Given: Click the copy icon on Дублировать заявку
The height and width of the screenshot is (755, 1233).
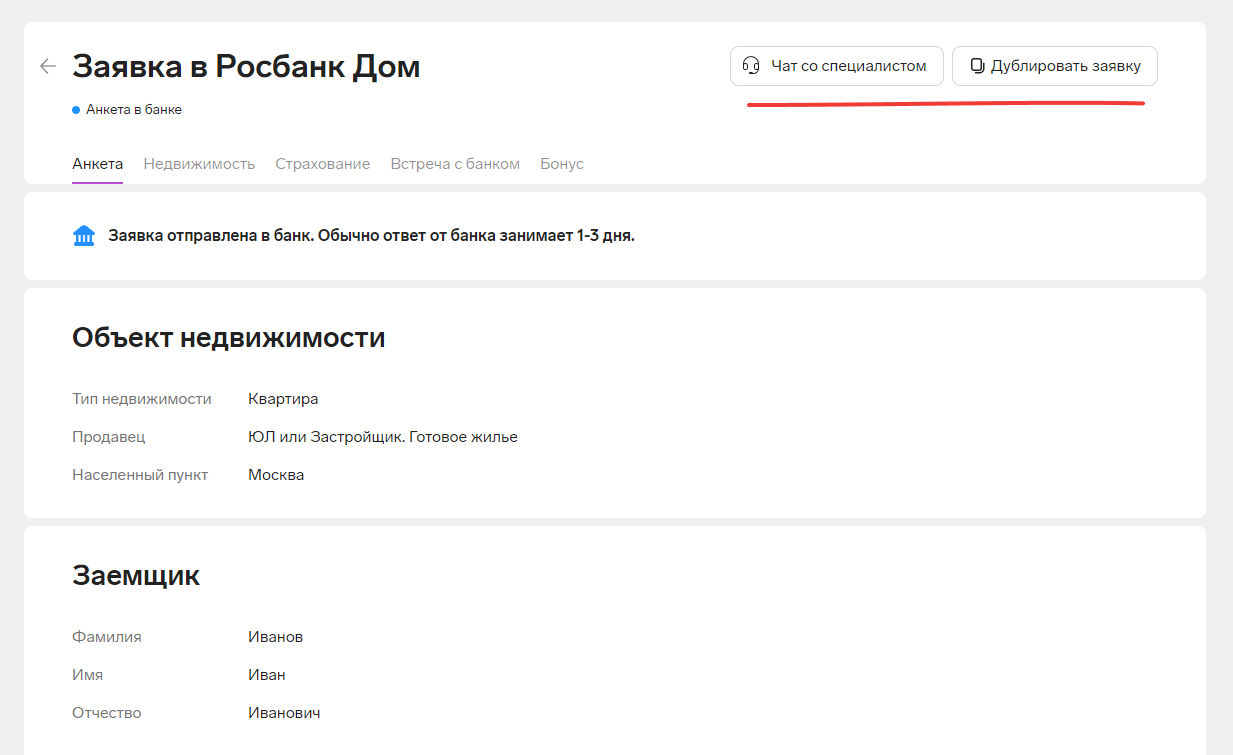Looking at the screenshot, I should [977, 66].
